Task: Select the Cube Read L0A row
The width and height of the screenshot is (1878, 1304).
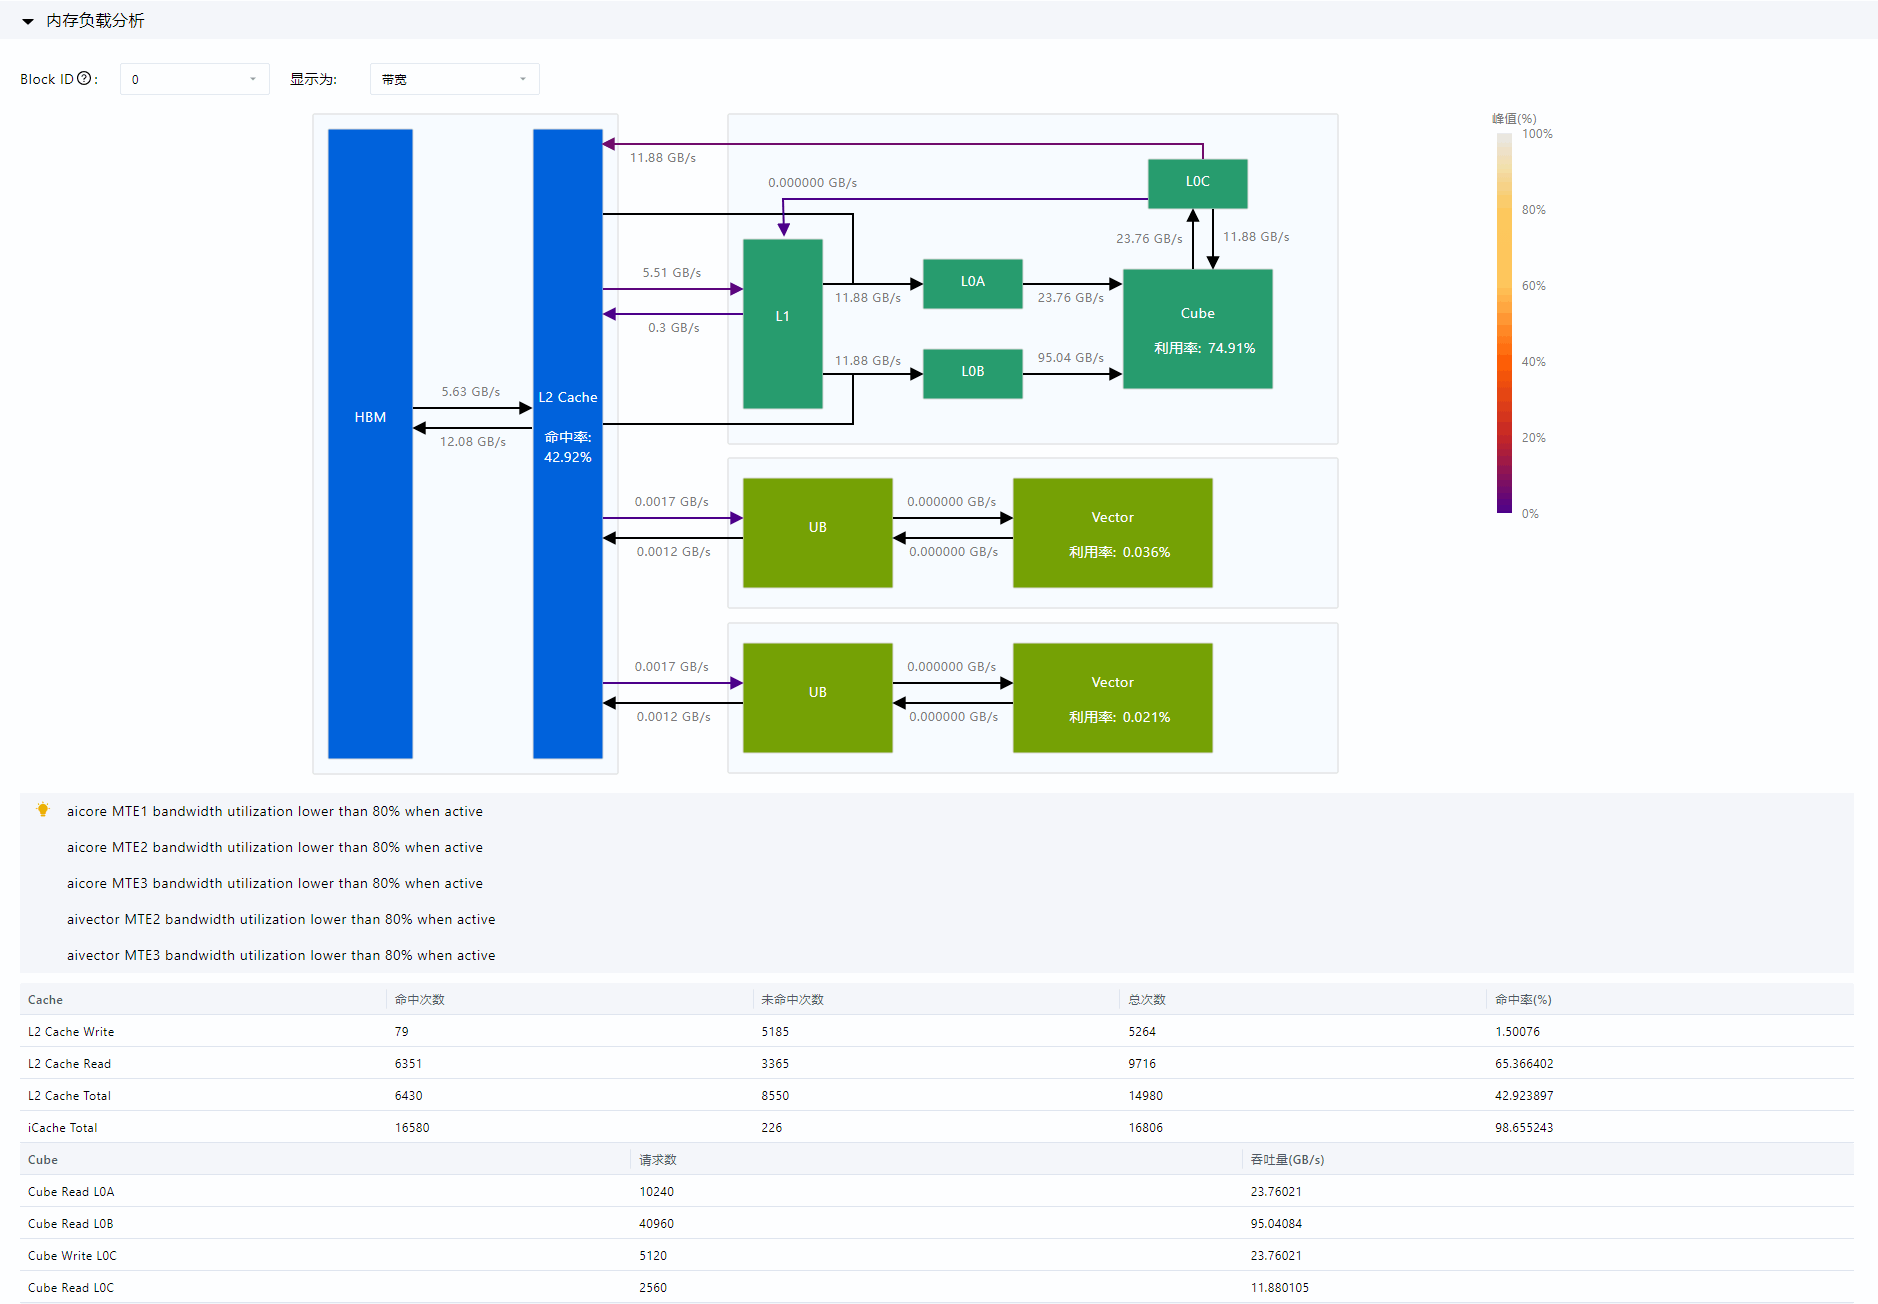Action: [x=937, y=1191]
